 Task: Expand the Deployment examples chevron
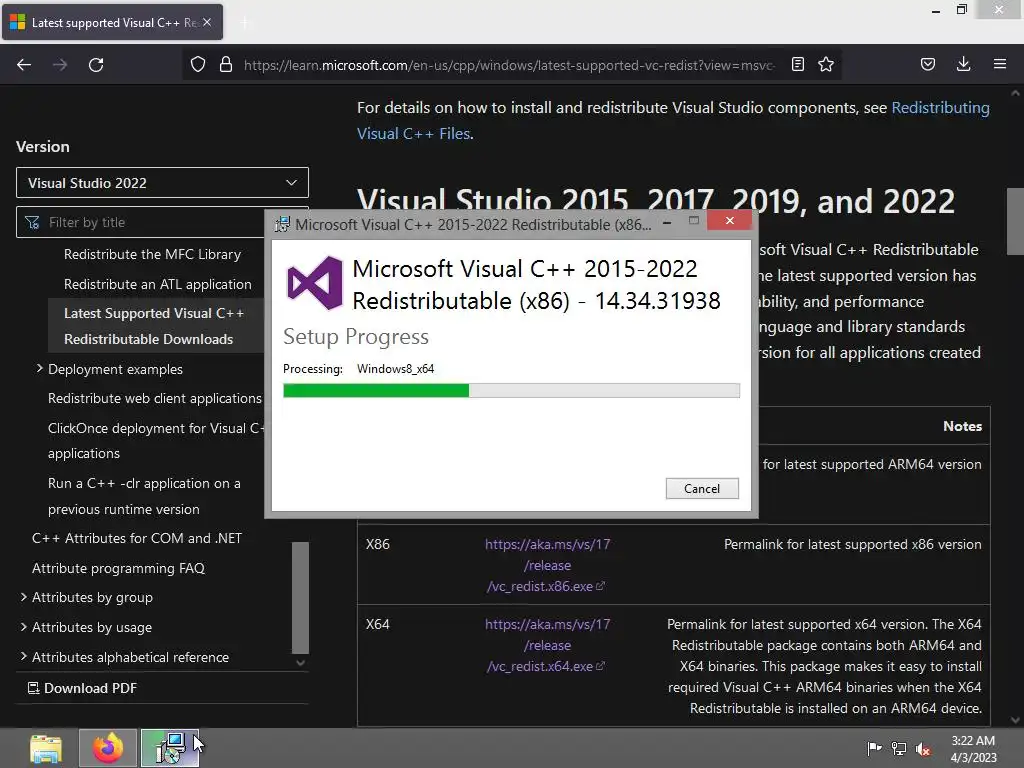39,368
